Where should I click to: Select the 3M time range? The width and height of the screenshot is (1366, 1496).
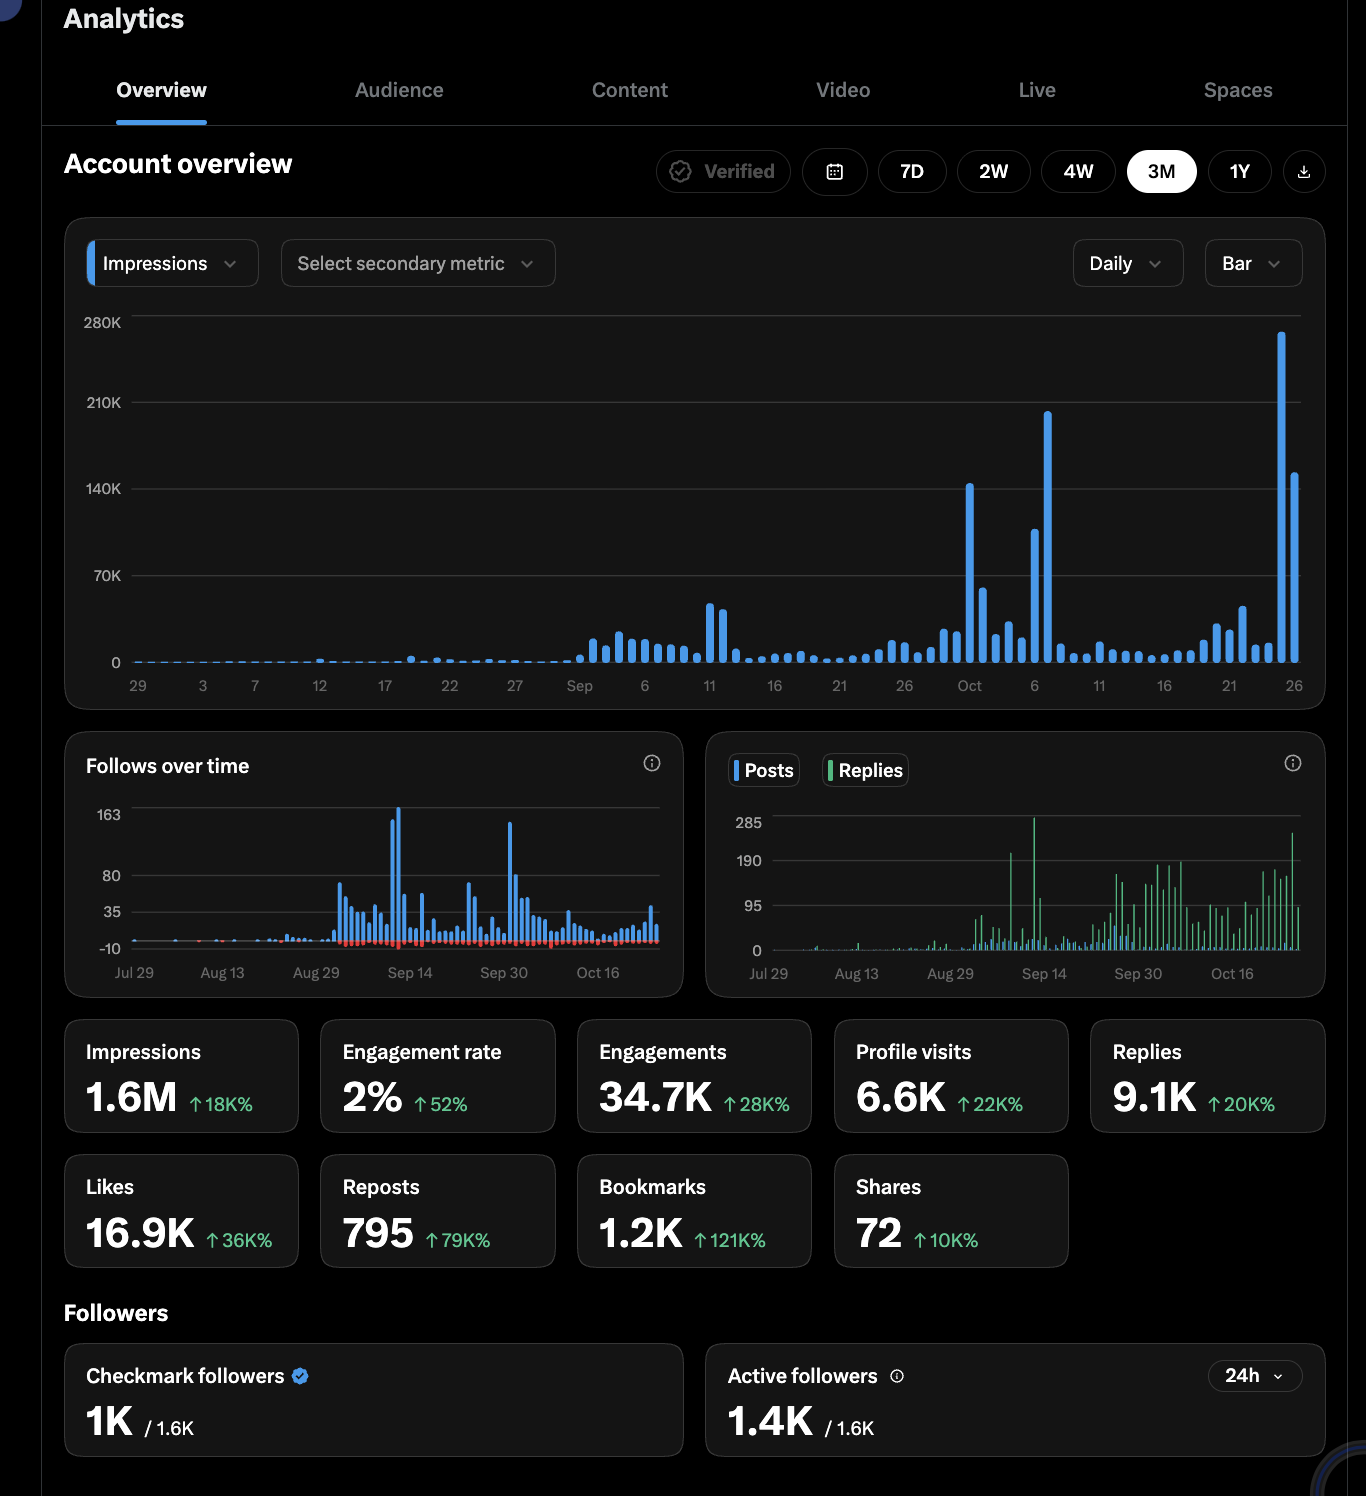tap(1161, 172)
